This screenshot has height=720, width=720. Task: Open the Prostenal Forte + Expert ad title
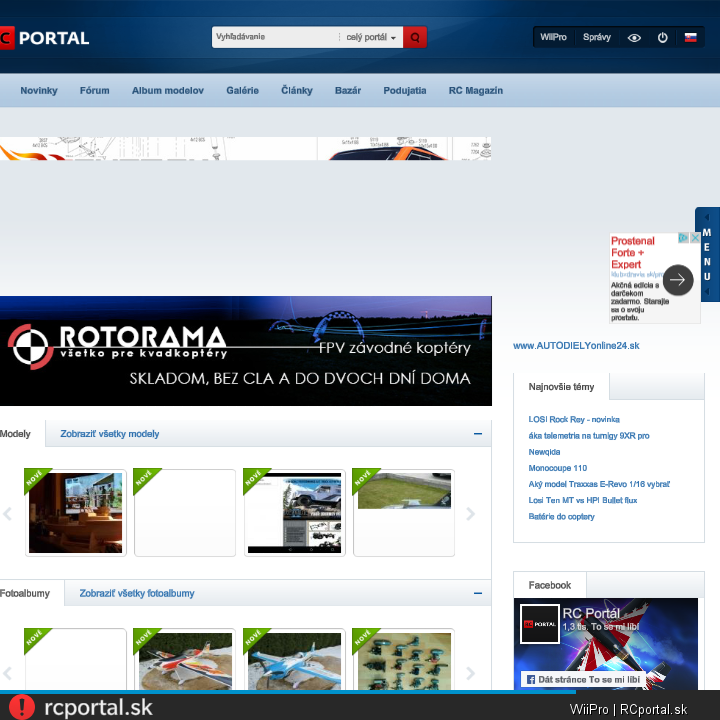[x=633, y=253]
